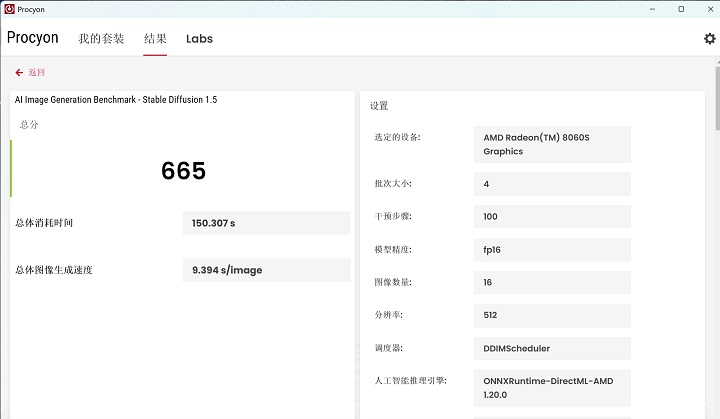Click the 总体图像生成速度 label
Image resolution: width=720 pixels, height=419 pixels.
pyautogui.click(x=54, y=270)
